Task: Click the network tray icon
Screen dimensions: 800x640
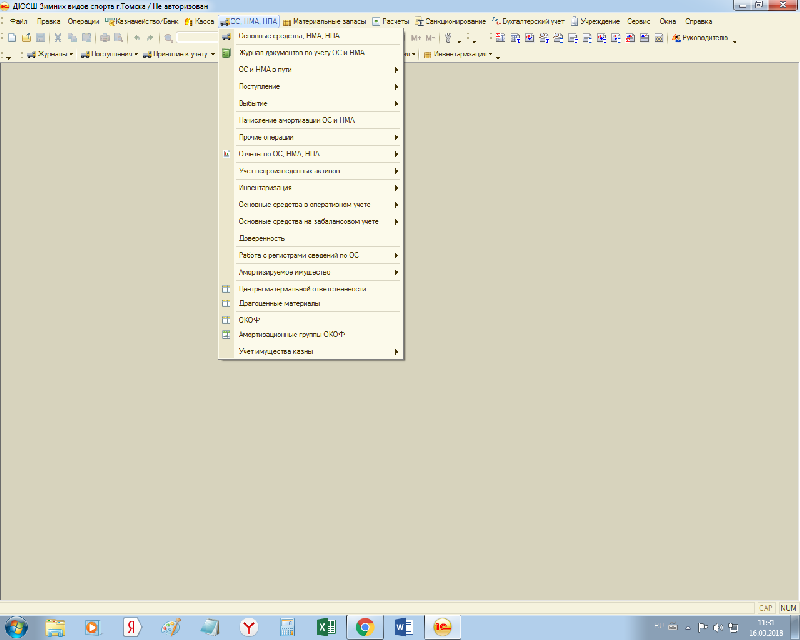Action: click(x=733, y=627)
